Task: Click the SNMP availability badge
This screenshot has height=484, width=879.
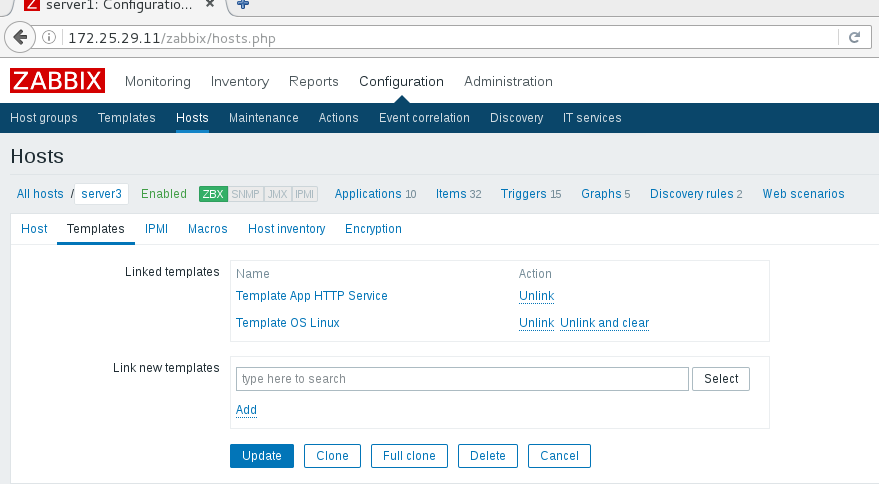Action: click(x=246, y=194)
